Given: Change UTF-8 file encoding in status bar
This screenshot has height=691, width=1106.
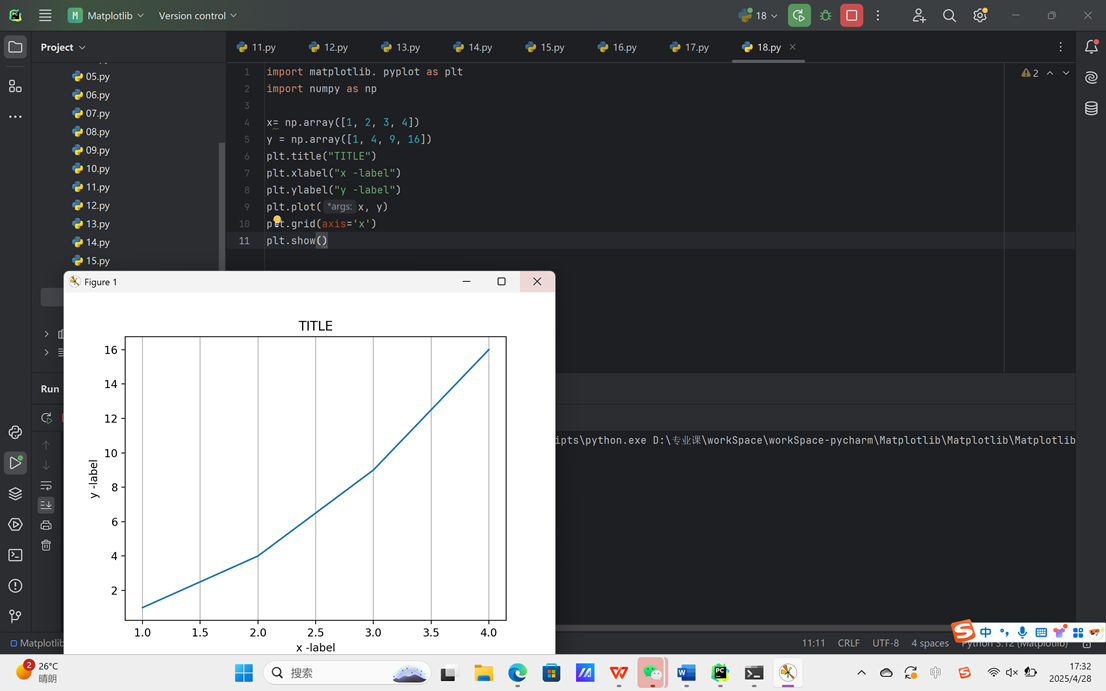Looking at the screenshot, I should [885, 643].
